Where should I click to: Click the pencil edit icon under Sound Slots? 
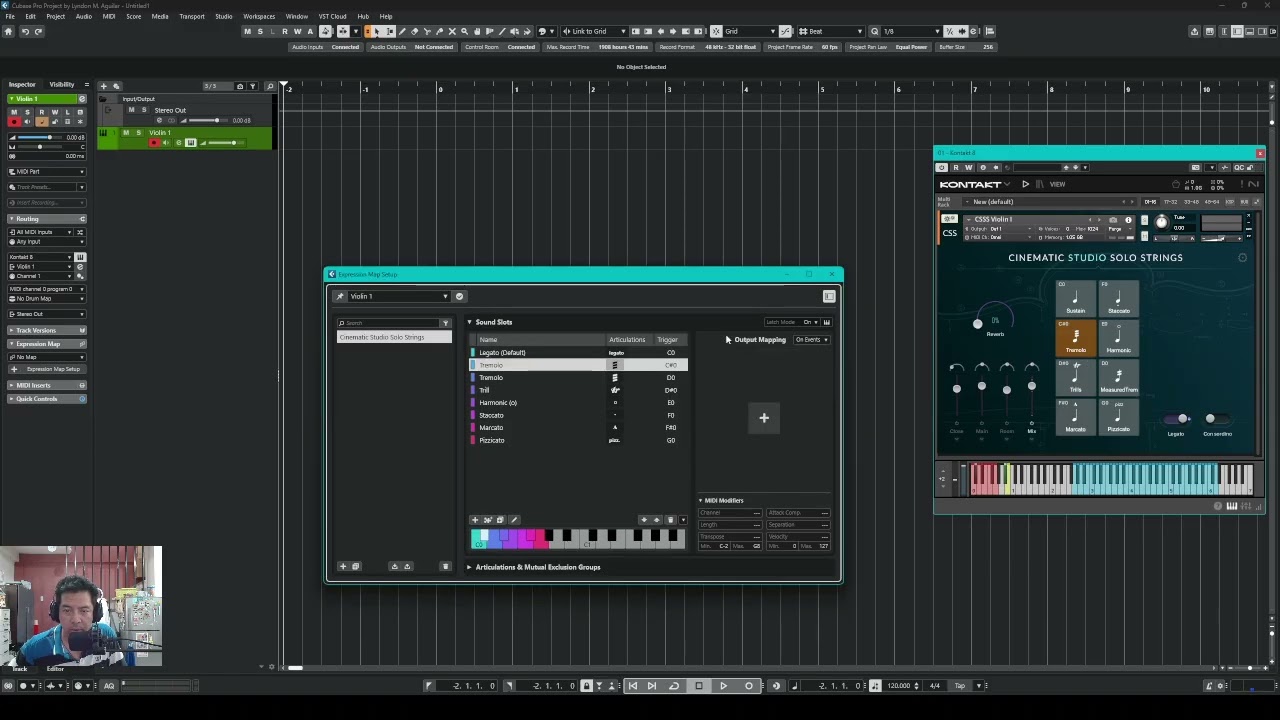[x=514, y=520]
